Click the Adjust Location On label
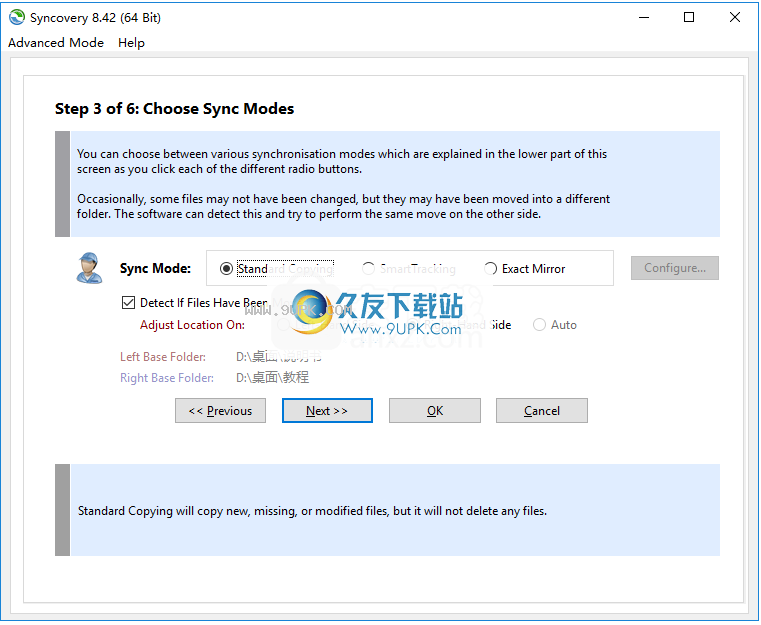This screenshot has height=625, width=761. click(x=192, y=325)
